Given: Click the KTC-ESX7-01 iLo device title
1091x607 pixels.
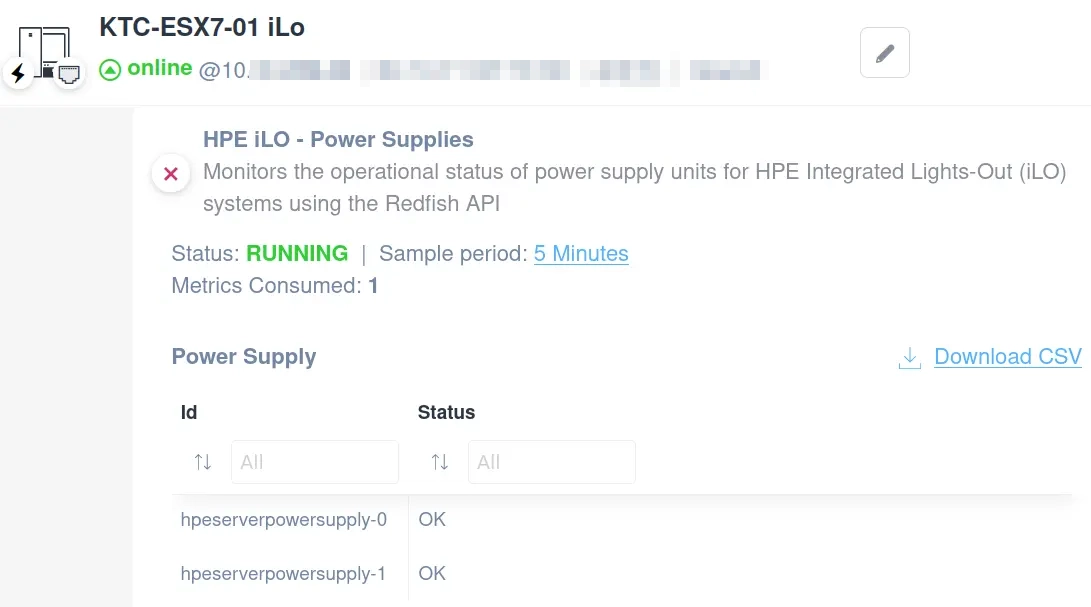Looking at the screenshot, I should (201, 28).
